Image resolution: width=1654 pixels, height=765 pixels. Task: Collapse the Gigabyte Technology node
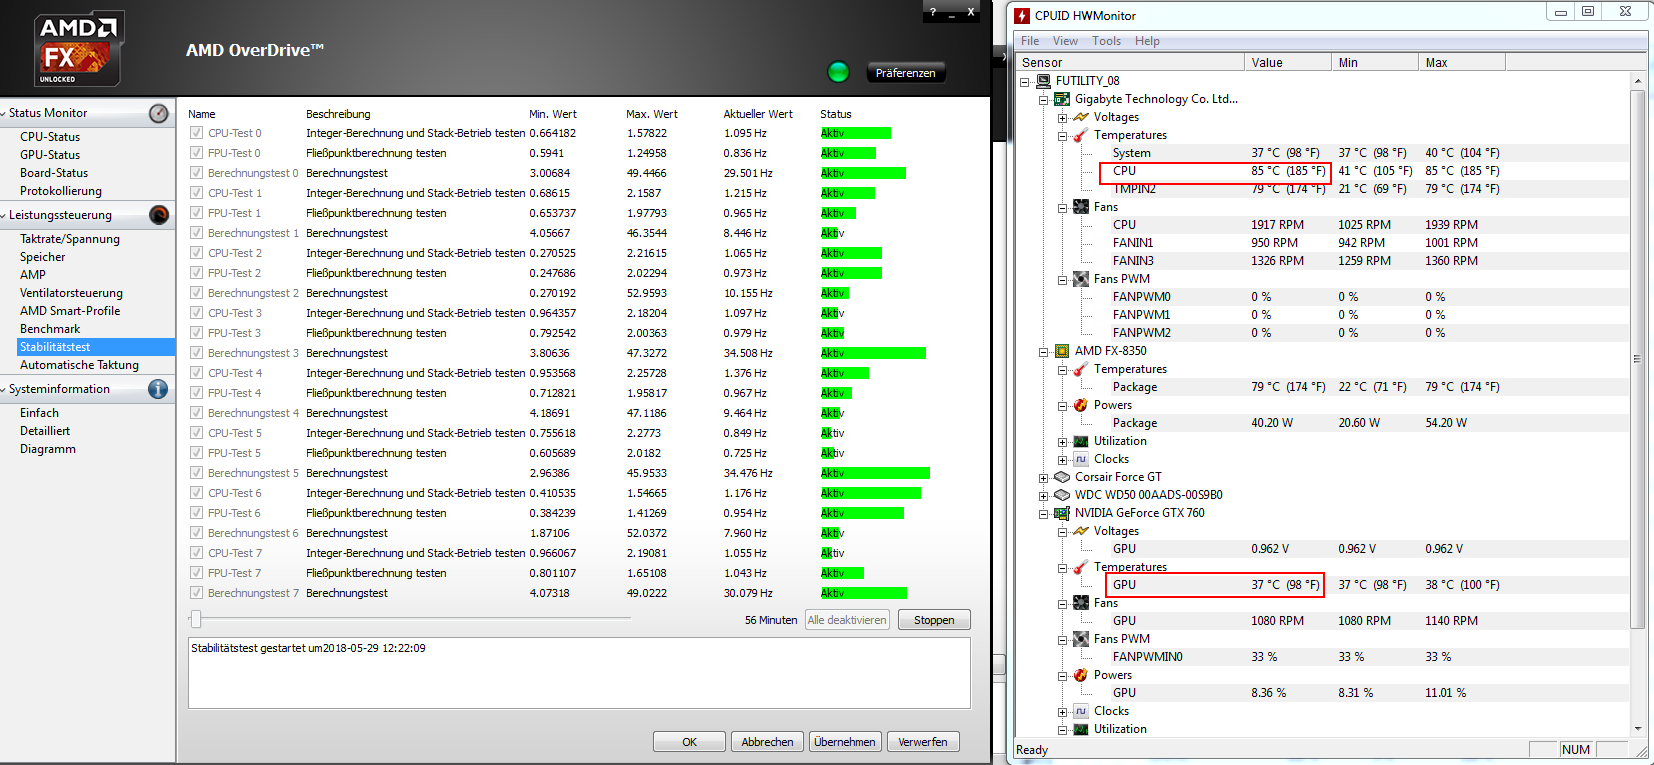pos(1044,100)
